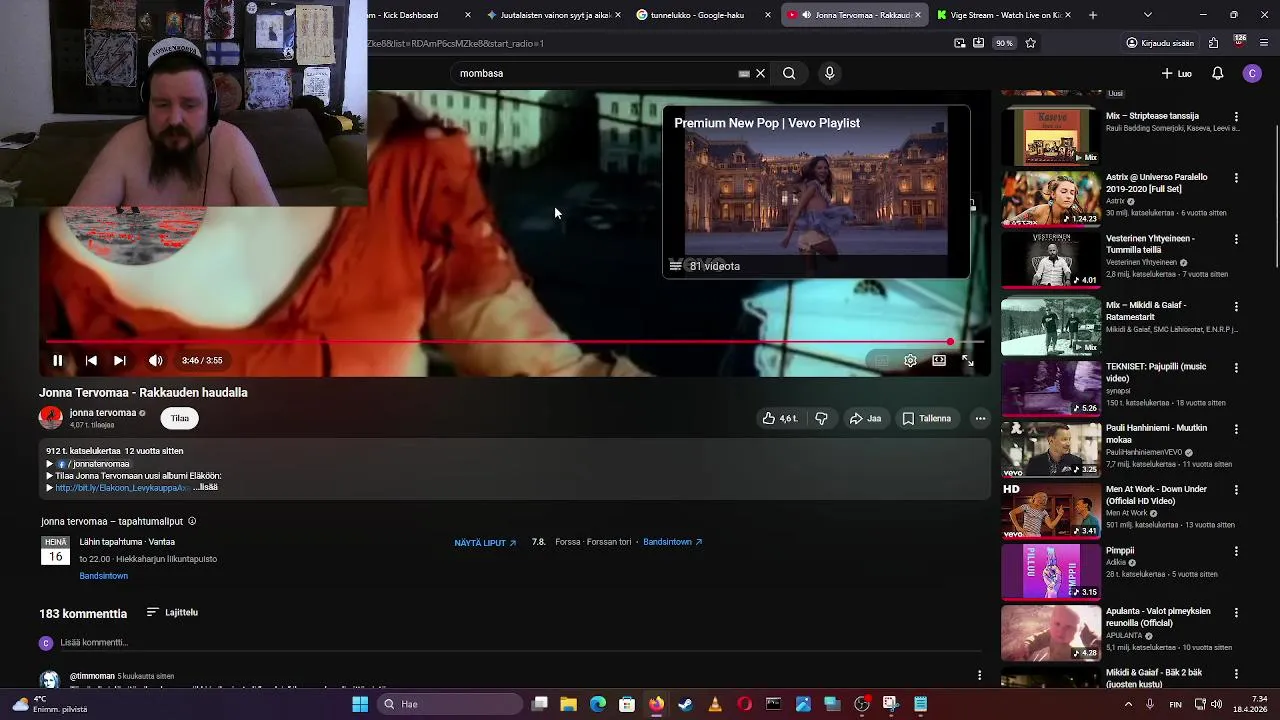Open Bandsintown link under Vantaa event
This screenshot has height=720, width=1280.
(104, 576)
